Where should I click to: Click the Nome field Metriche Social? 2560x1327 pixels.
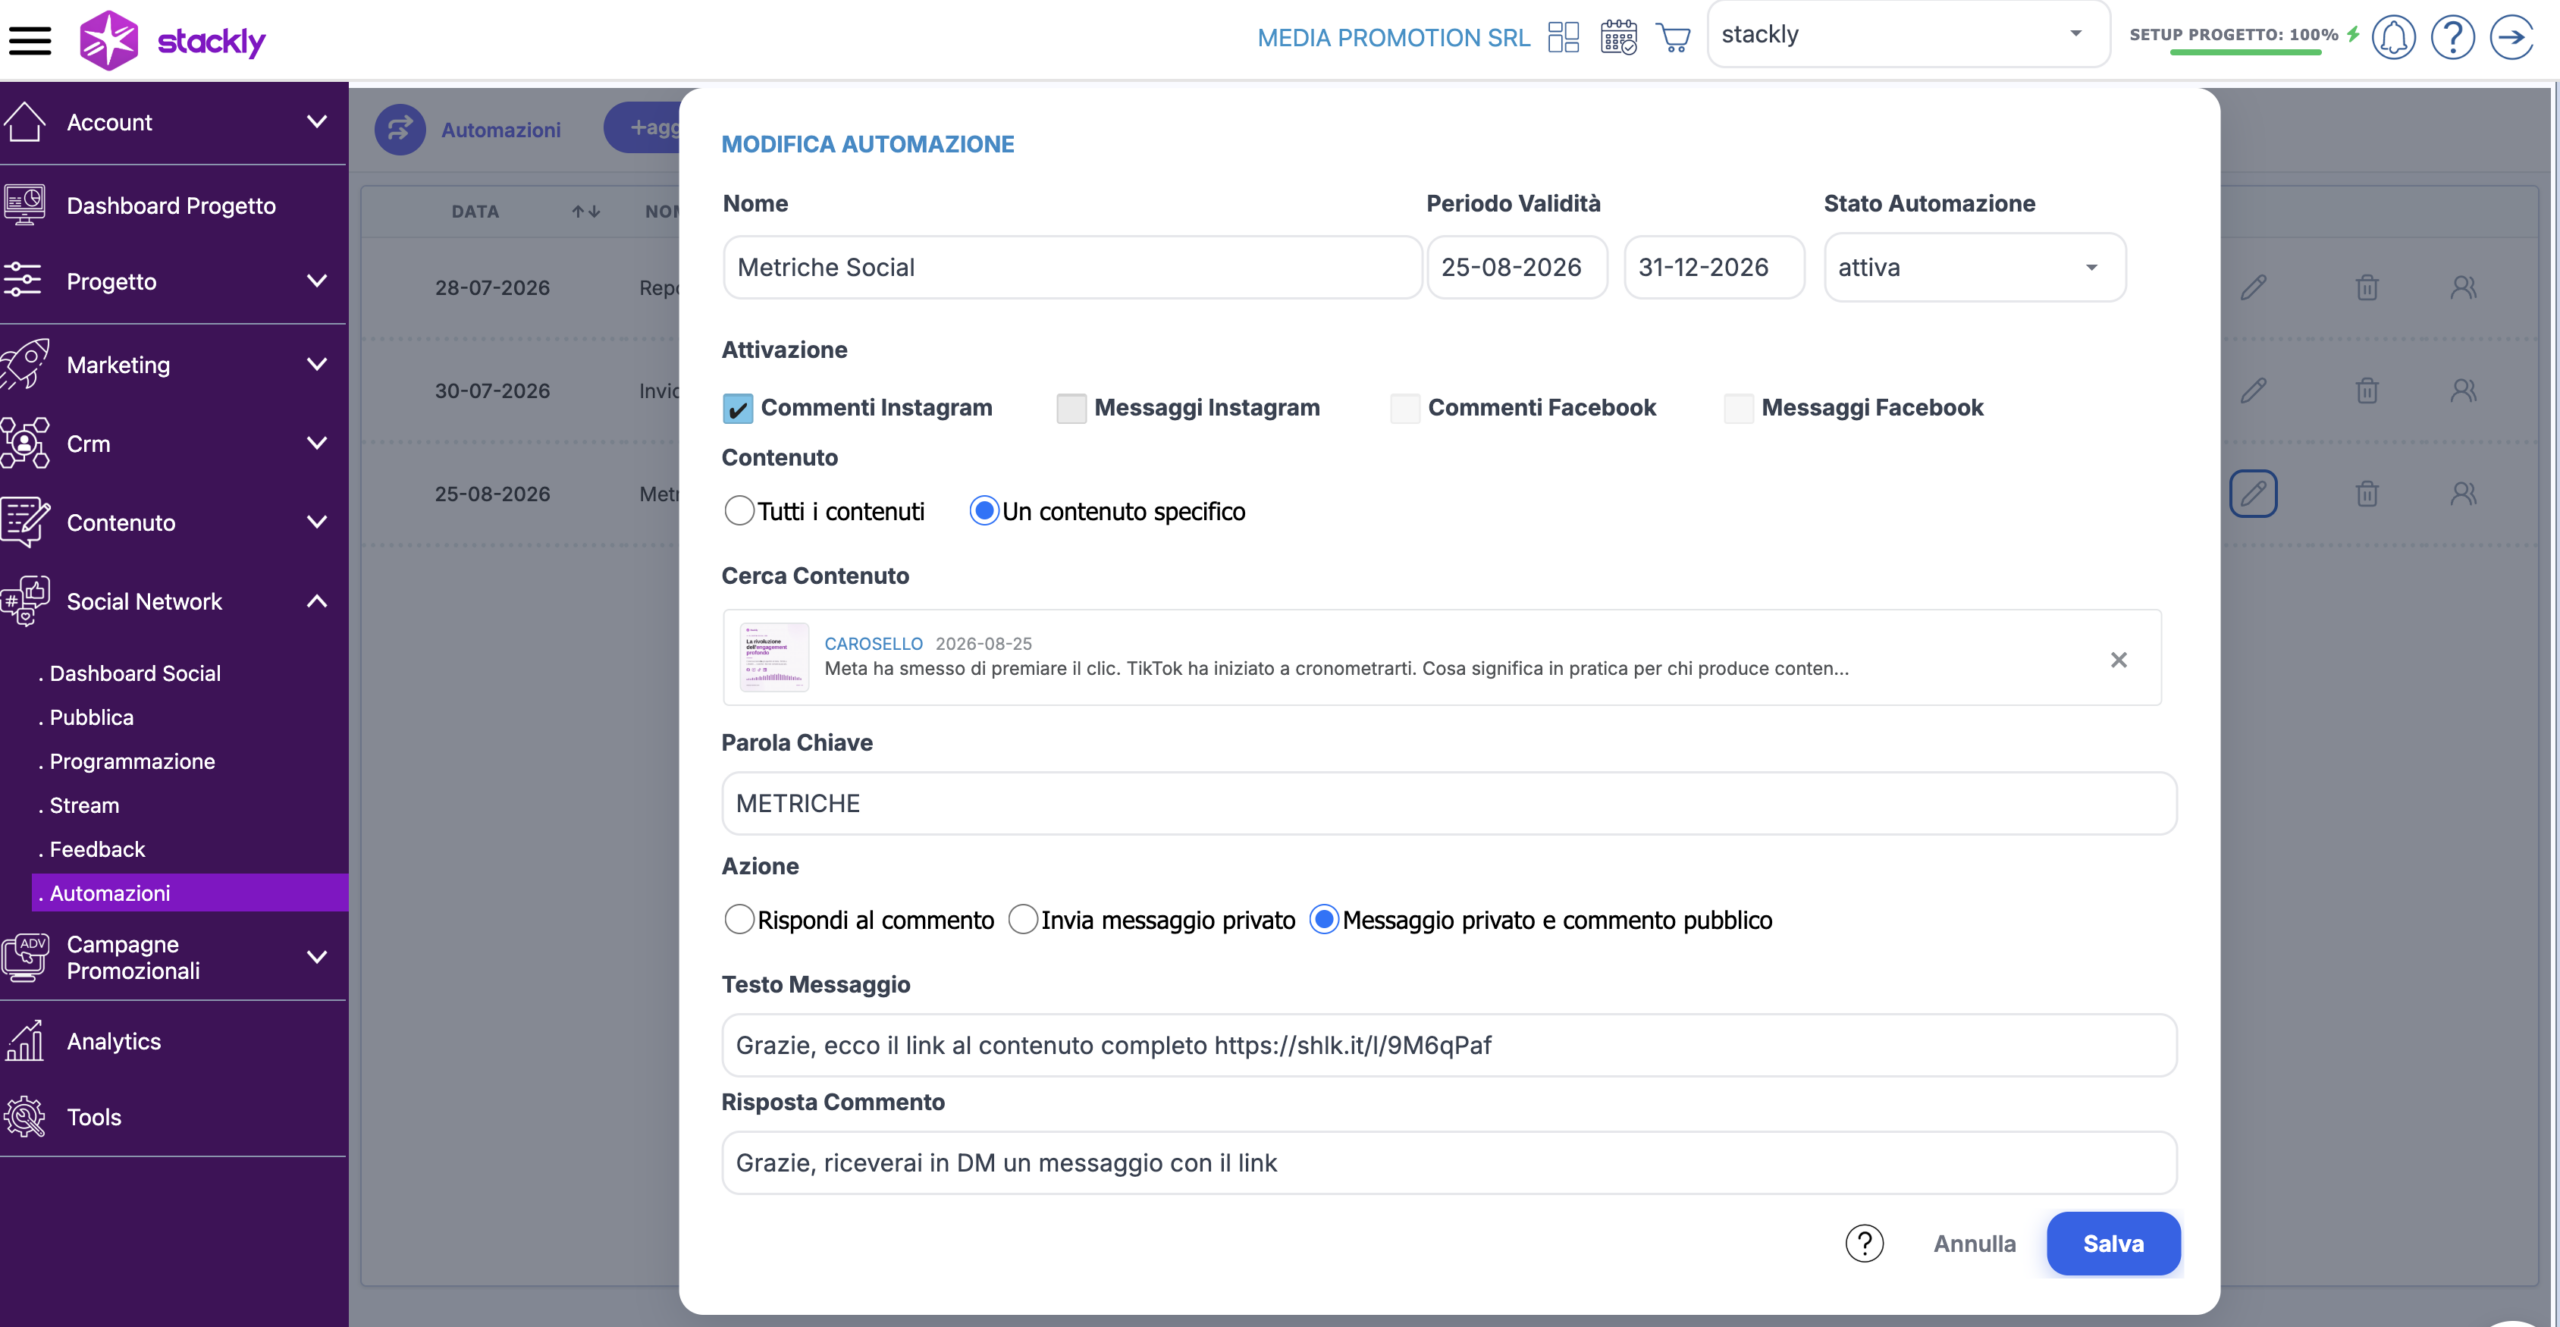[1072, 267]
